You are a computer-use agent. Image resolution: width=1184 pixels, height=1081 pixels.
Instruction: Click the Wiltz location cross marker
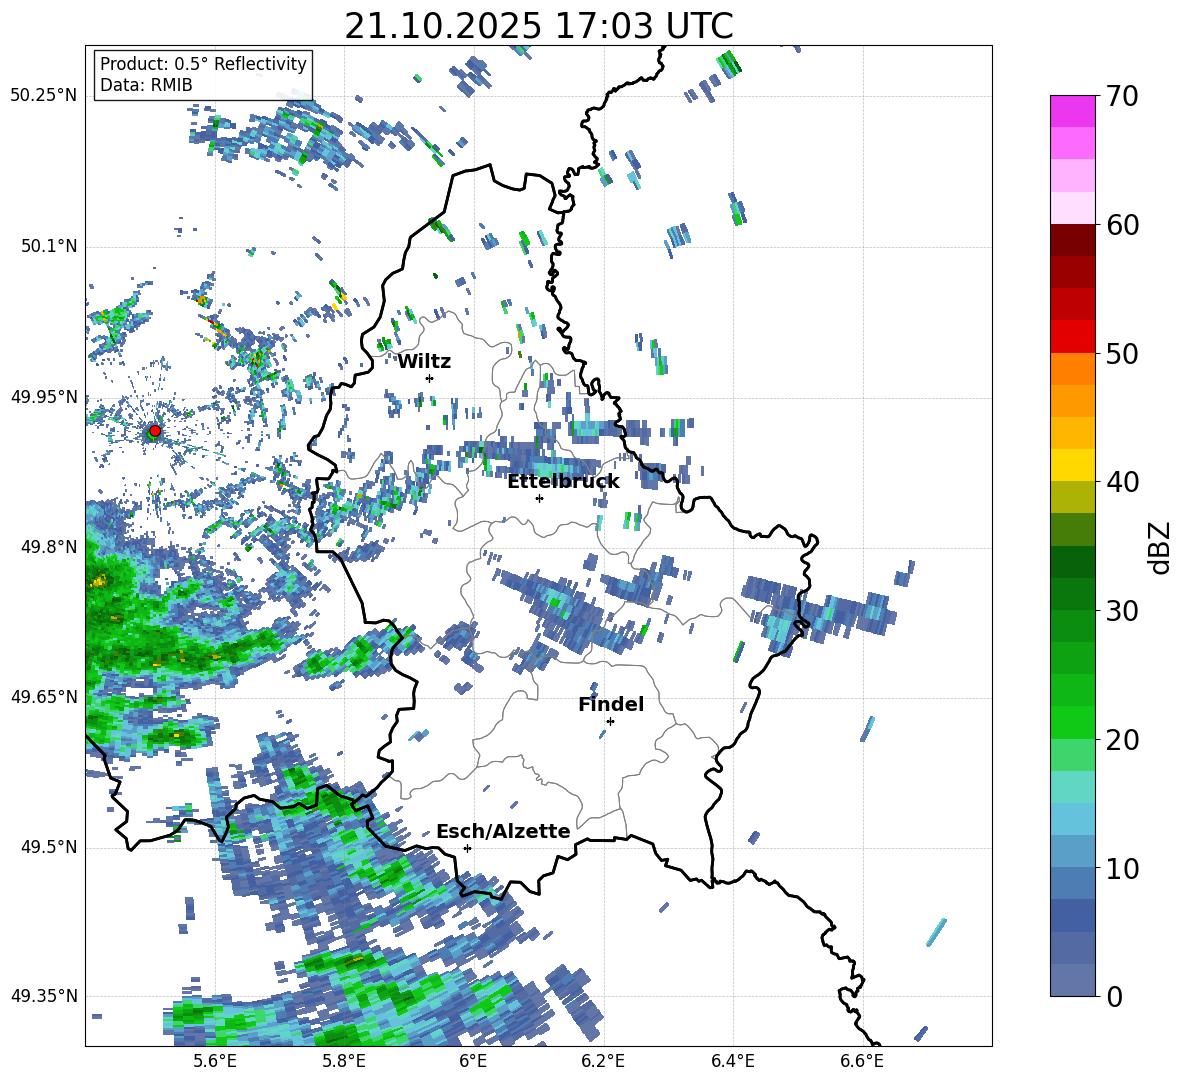(x=430, y=378)
